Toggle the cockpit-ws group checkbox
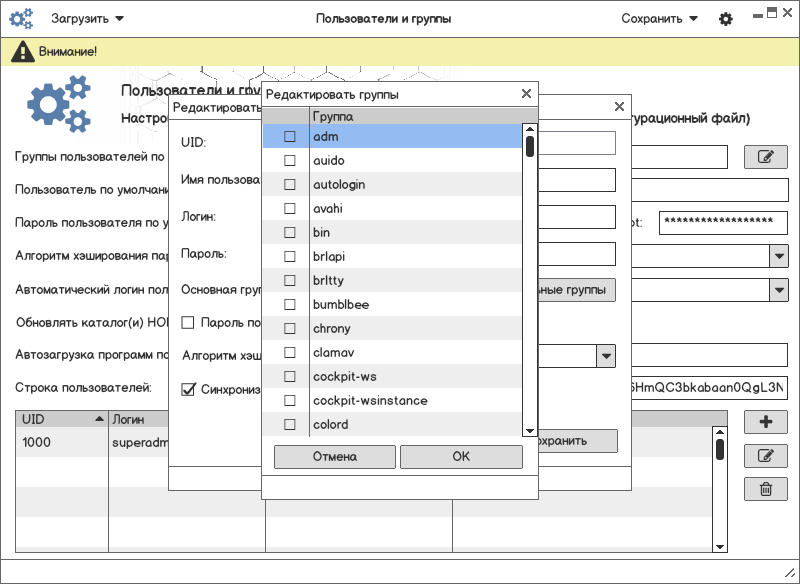The image size is (800, 584). (x=290, y=377)
